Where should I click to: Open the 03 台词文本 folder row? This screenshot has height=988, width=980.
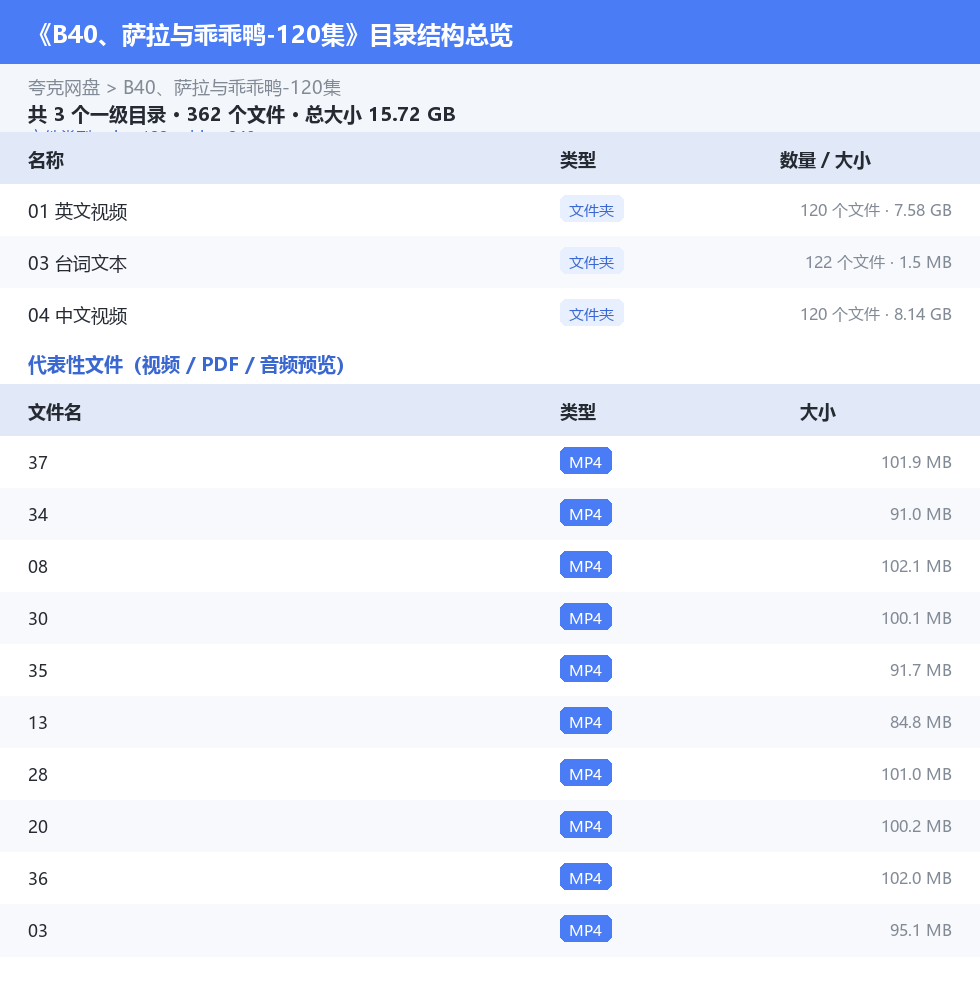(490, 262)
